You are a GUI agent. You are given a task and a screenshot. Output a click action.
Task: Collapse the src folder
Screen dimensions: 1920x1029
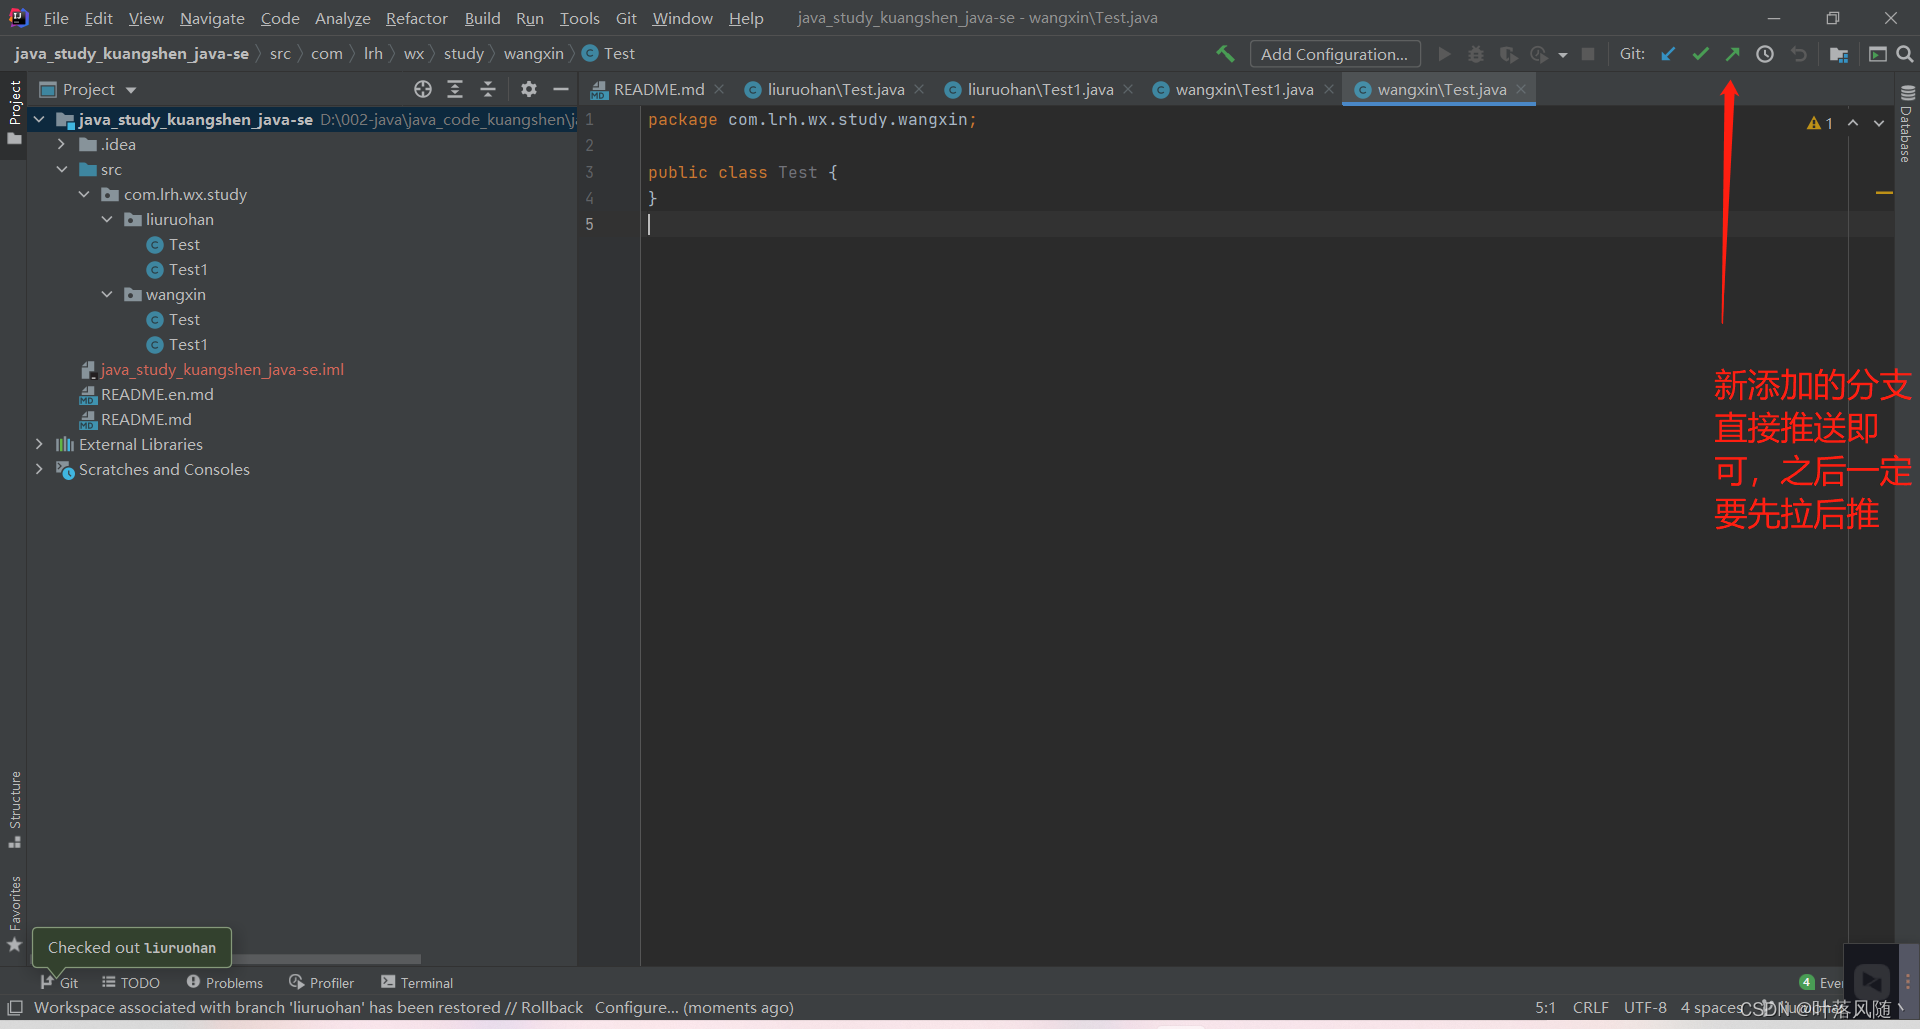[61, 169]
